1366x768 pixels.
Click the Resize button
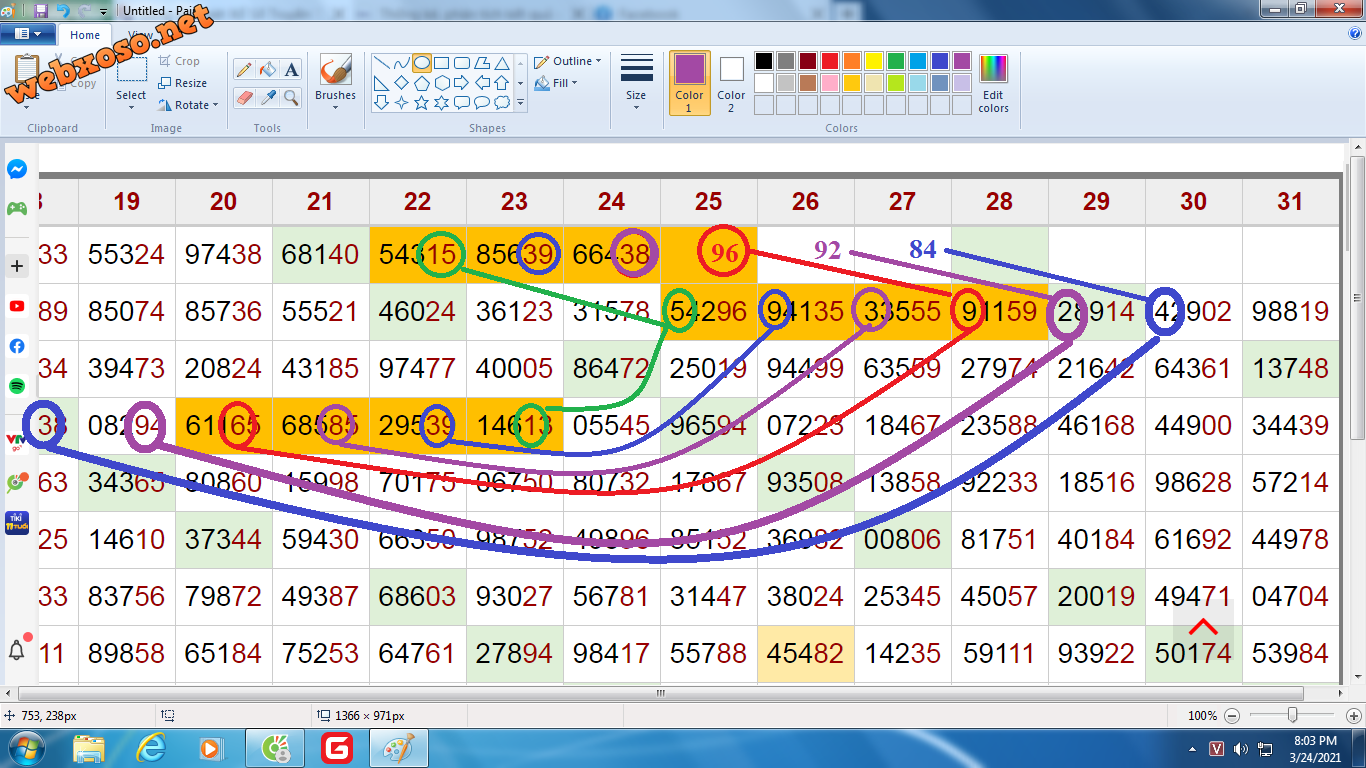[183, 83]
